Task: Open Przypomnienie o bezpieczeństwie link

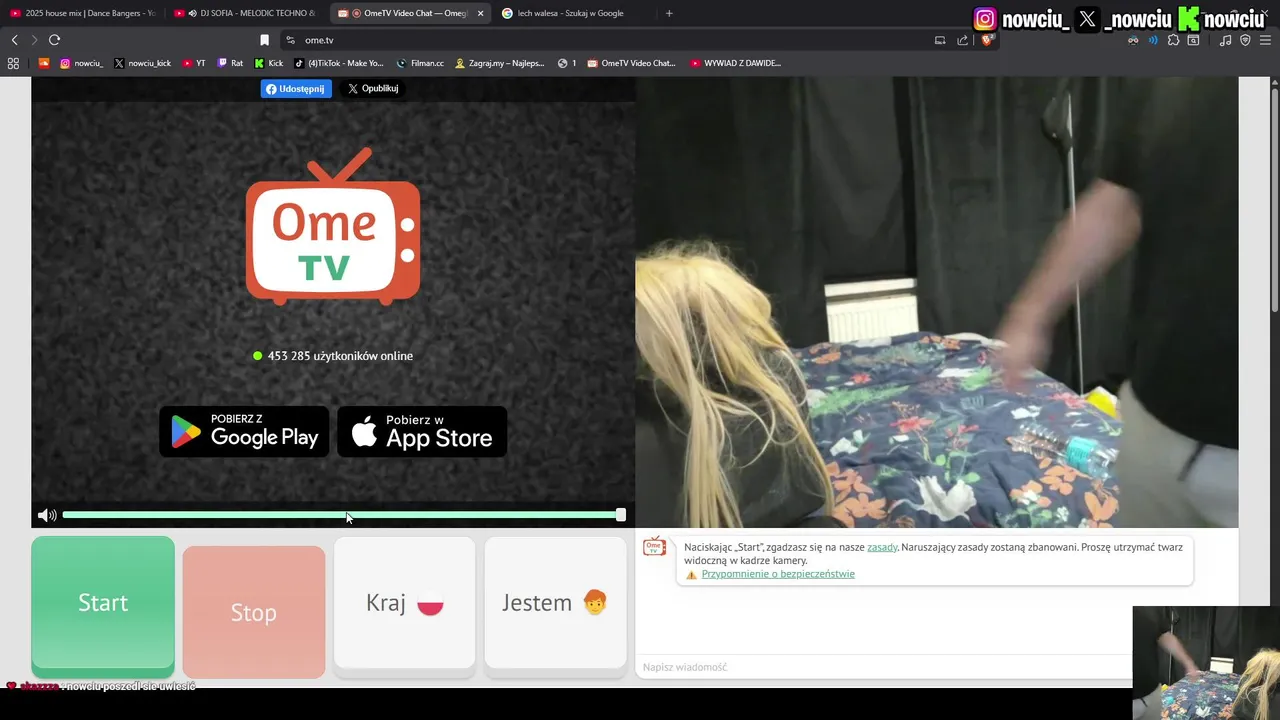Action: pos(778,574)
